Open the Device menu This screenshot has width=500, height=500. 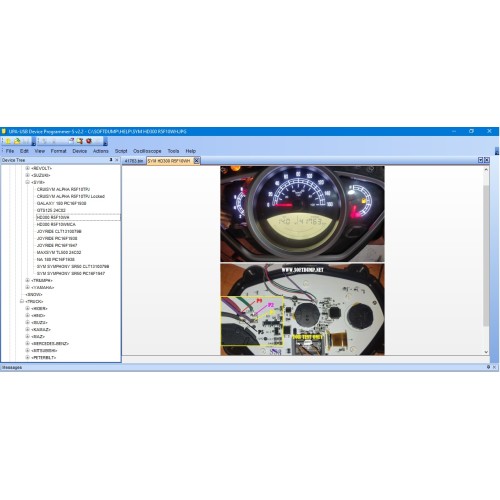pyautogui.click(x=80, y=151)
